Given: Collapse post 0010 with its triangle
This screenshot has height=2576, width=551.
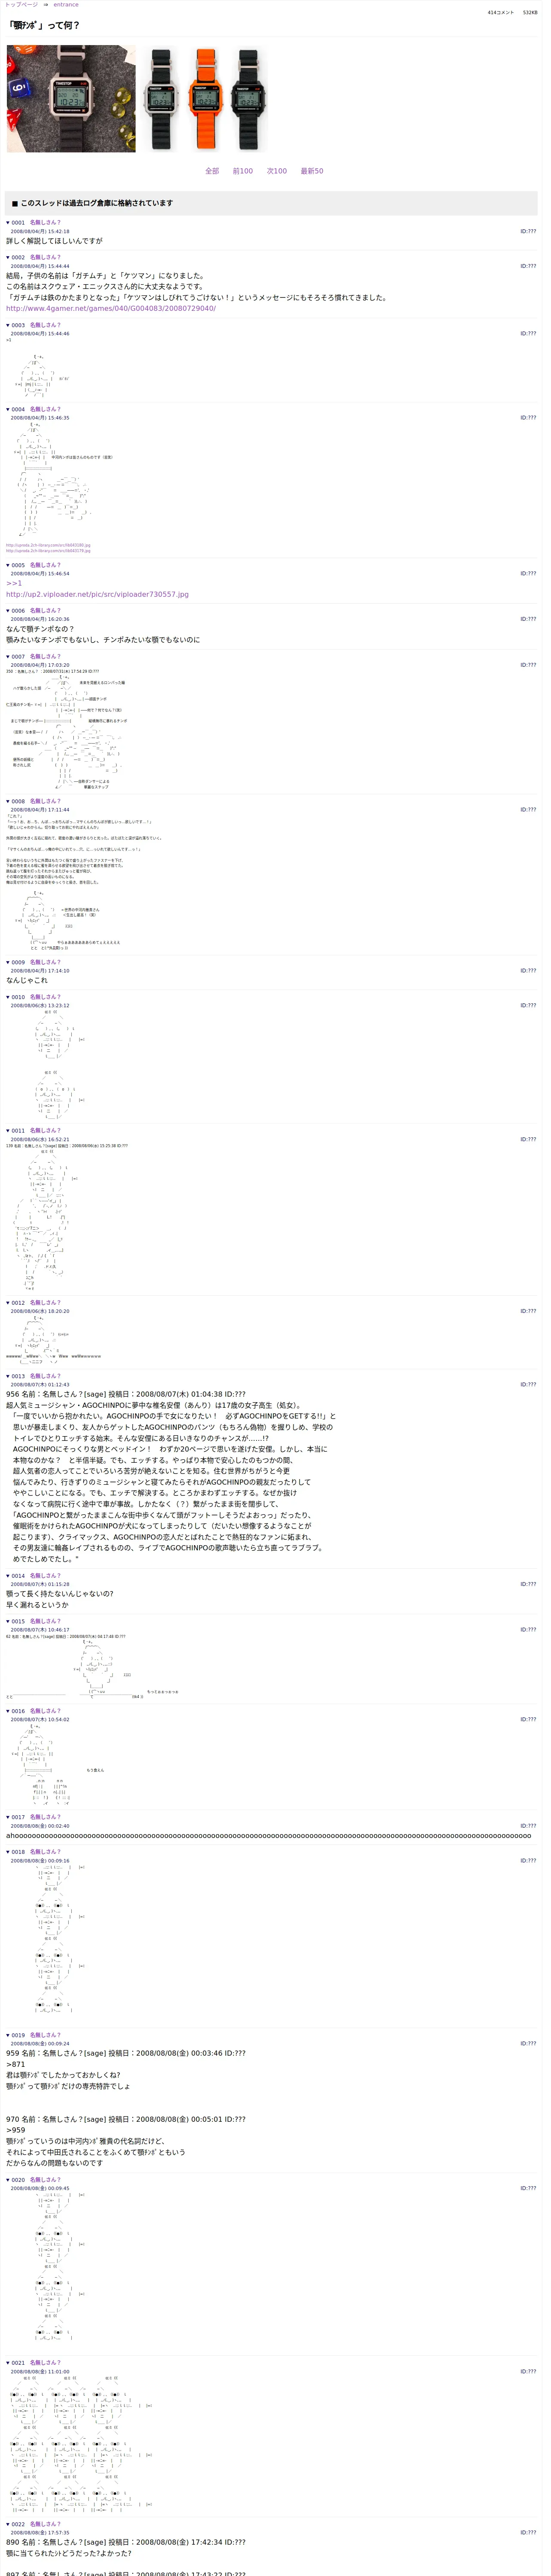Looking at the screenshot, I should pyautogui.click(x=8, y=997).
